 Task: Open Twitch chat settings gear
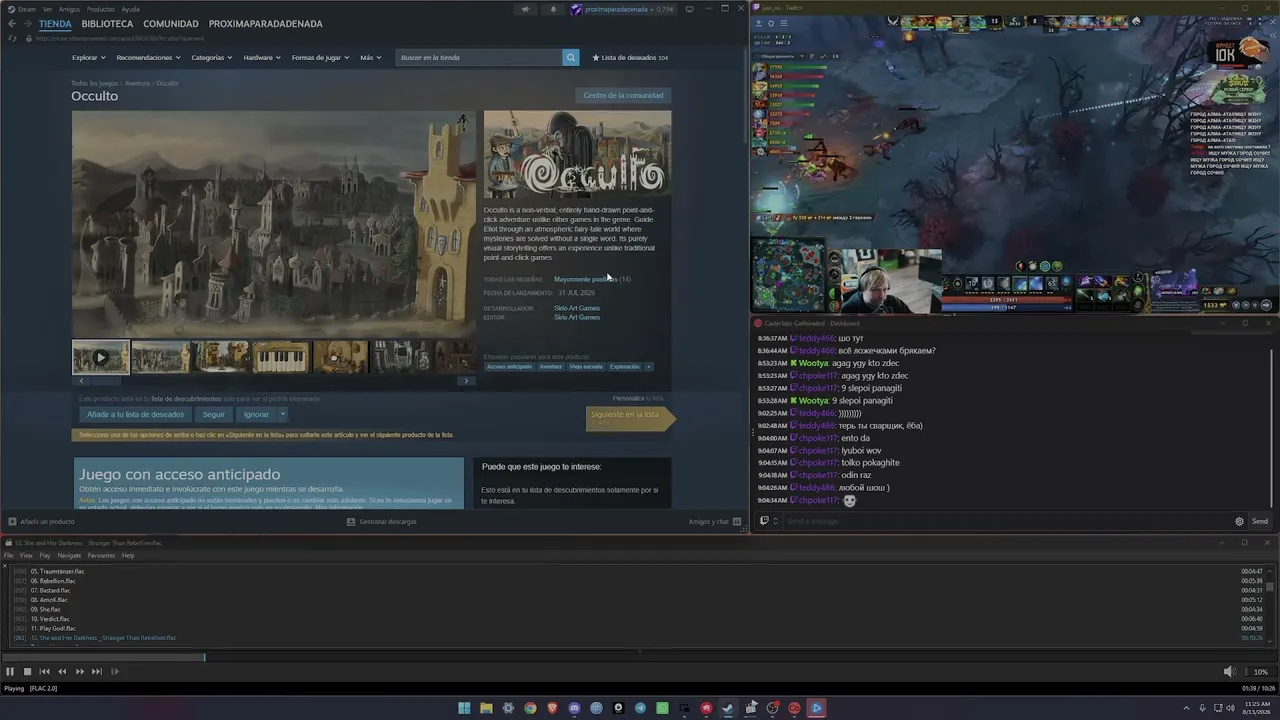[1240, 521]
